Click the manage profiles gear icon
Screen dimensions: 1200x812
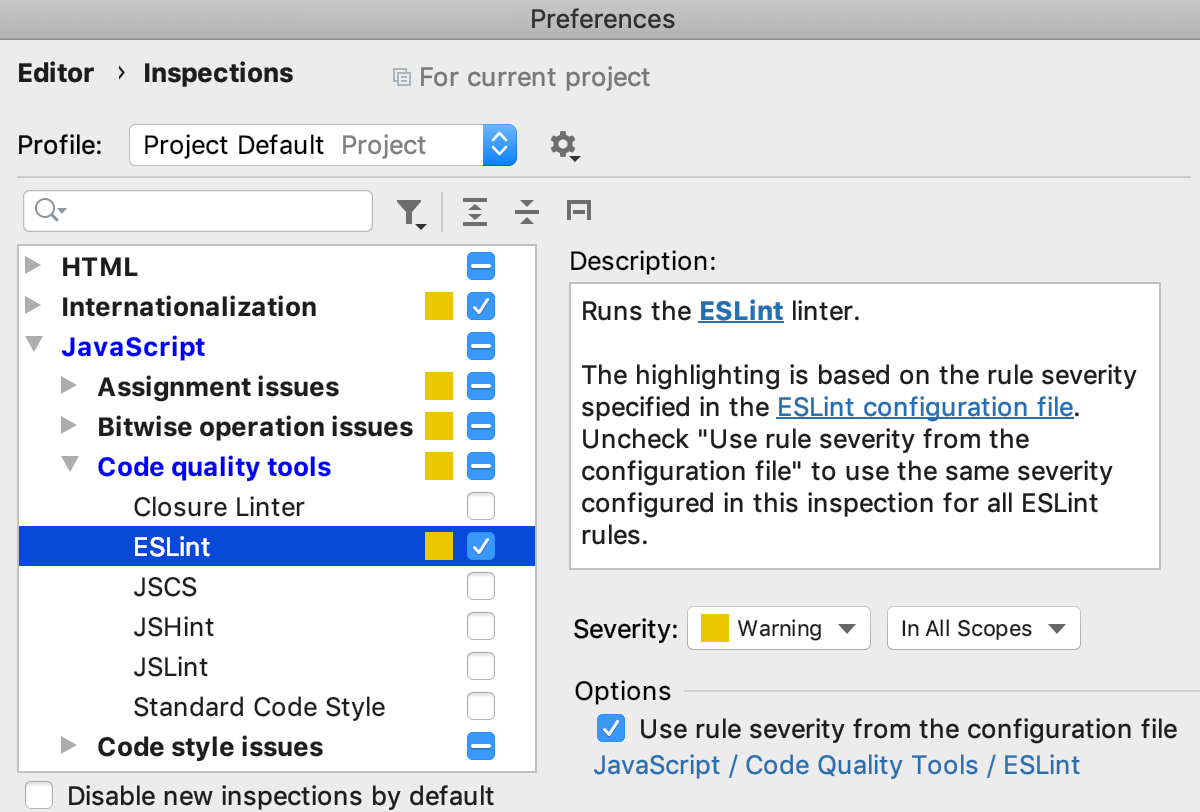(x=565, y=146)
